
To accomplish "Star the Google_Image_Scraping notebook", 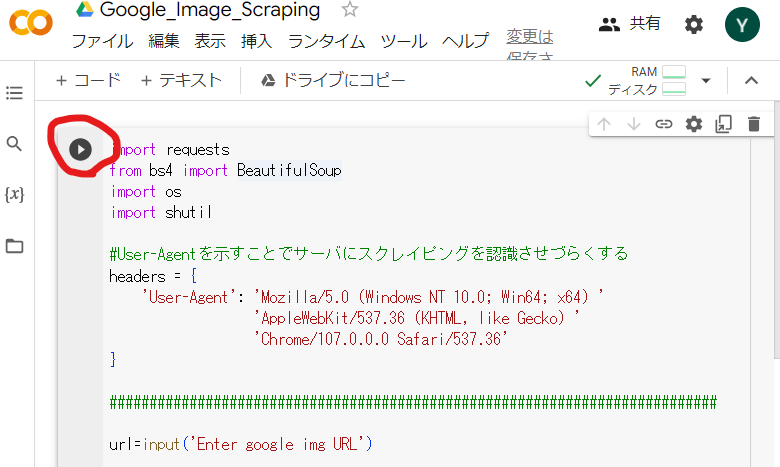I will 349,11.
